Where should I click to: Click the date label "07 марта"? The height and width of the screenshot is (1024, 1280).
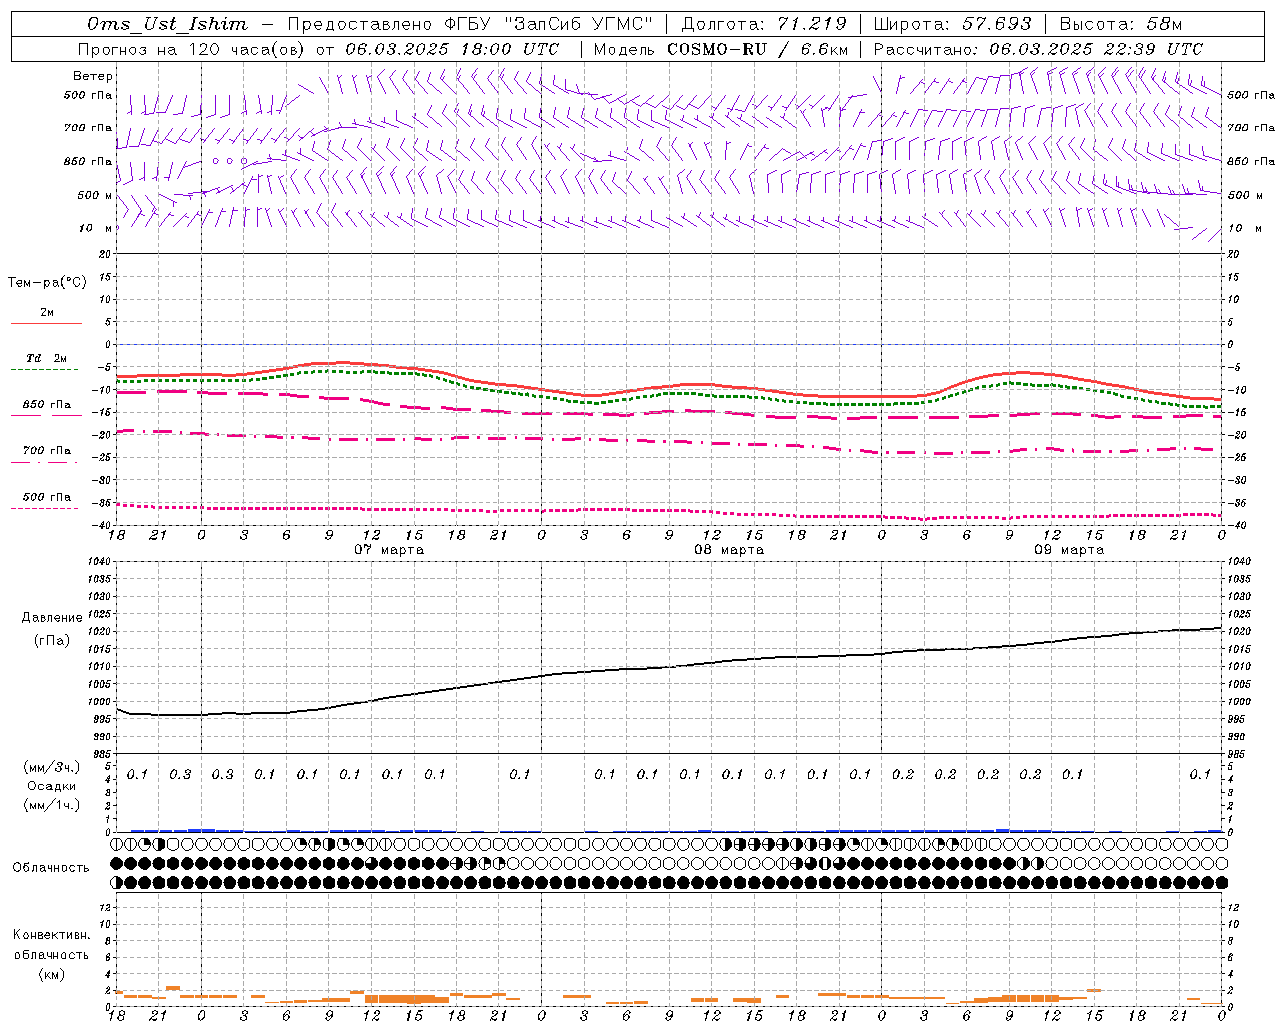pyautogui.click(x=390, y=550)
